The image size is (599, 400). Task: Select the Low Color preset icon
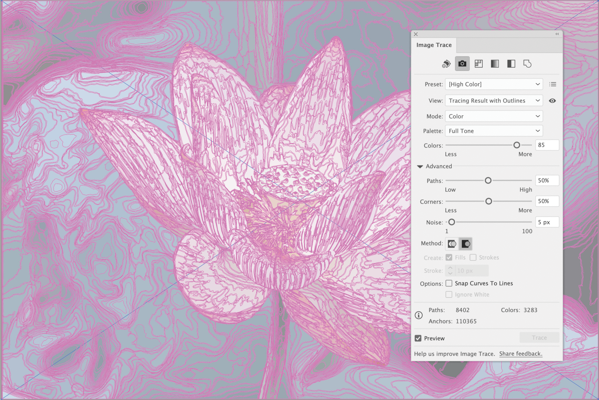coord(479,64)
